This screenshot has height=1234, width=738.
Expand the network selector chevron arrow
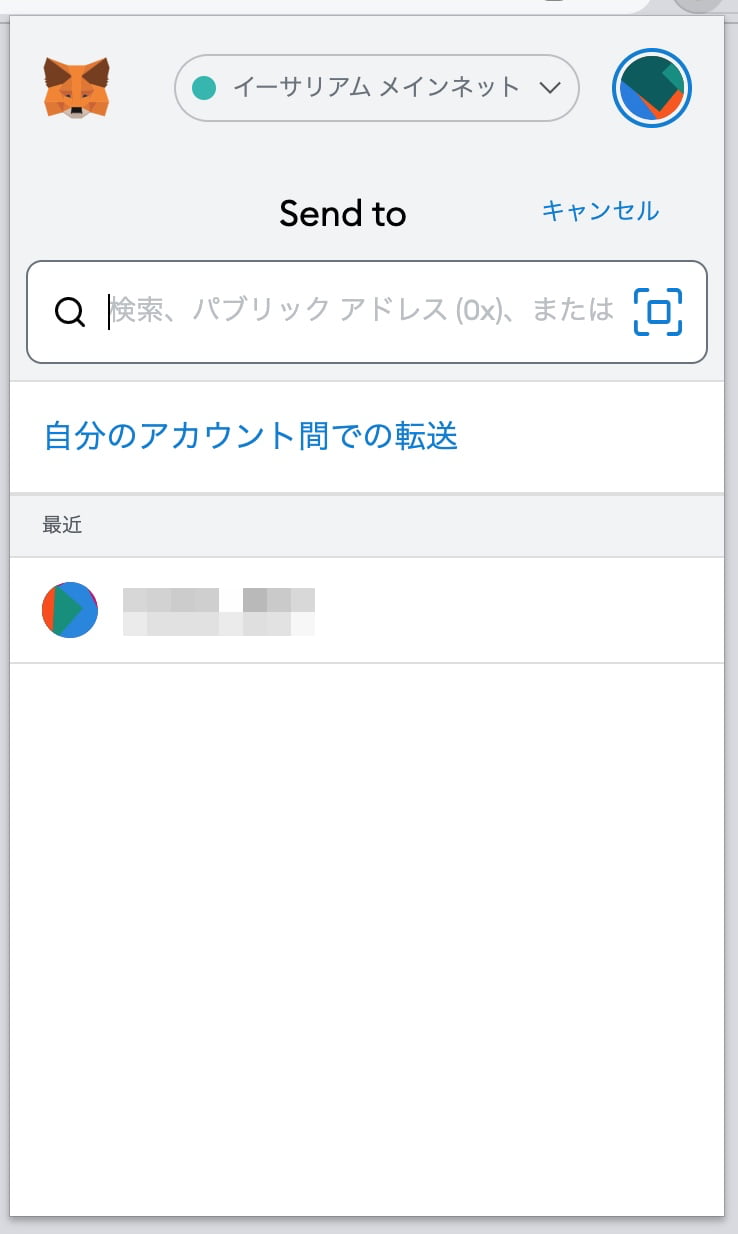coord(549,88)
